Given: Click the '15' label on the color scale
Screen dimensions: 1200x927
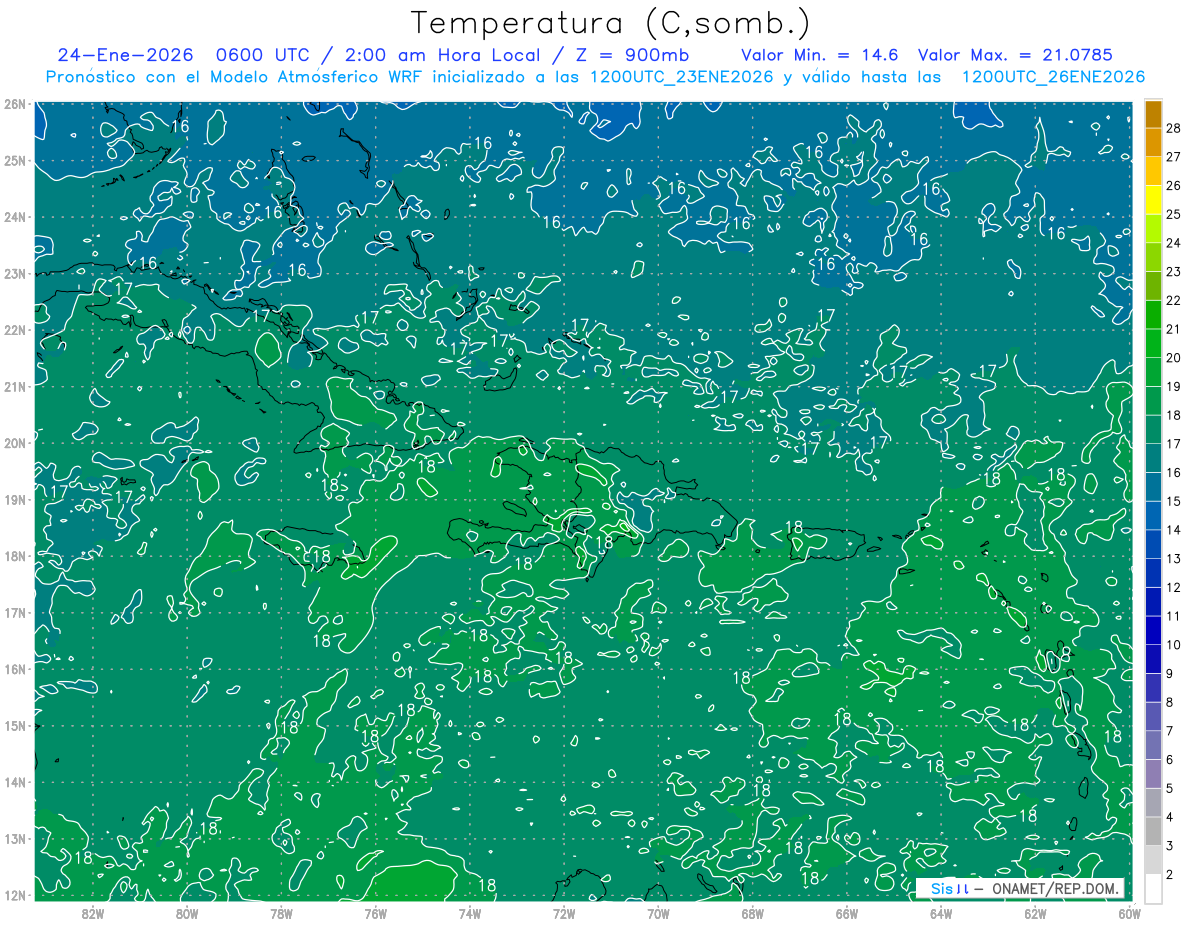Looking at the screenshot, I should [x=1173, y=501].
